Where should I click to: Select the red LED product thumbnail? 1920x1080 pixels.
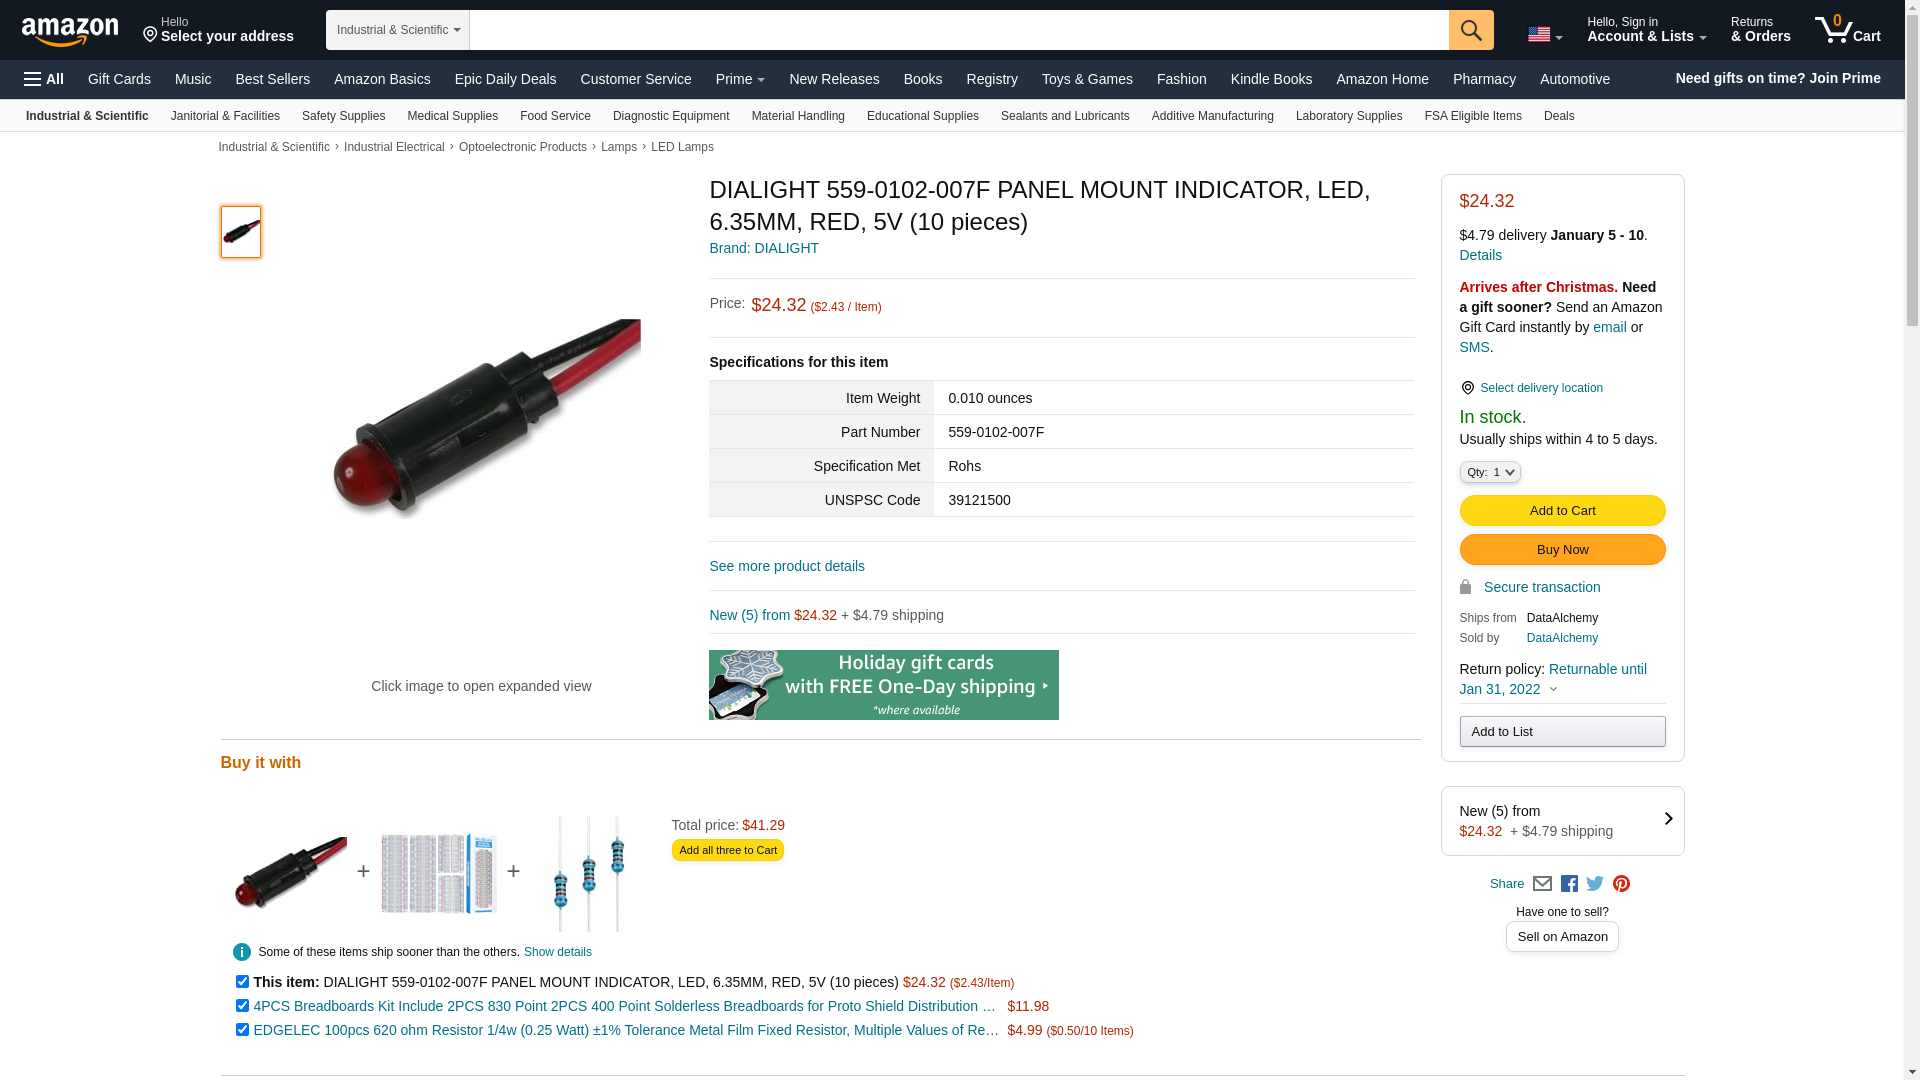tap(241, 232)
